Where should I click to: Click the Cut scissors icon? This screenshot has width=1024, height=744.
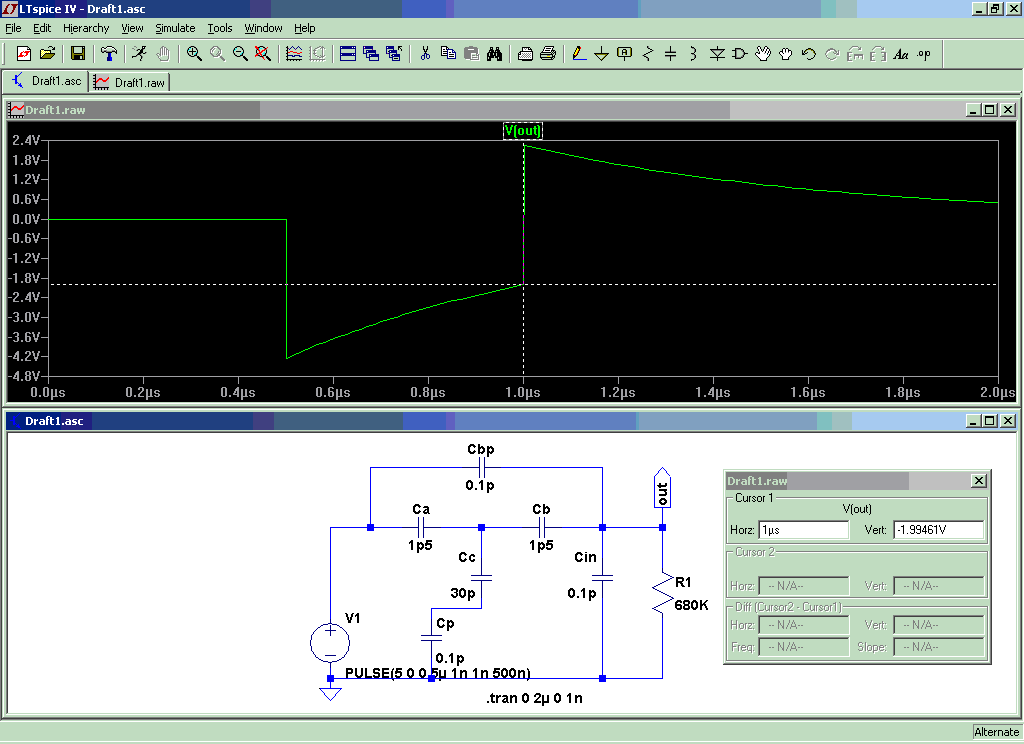(425, 54)
